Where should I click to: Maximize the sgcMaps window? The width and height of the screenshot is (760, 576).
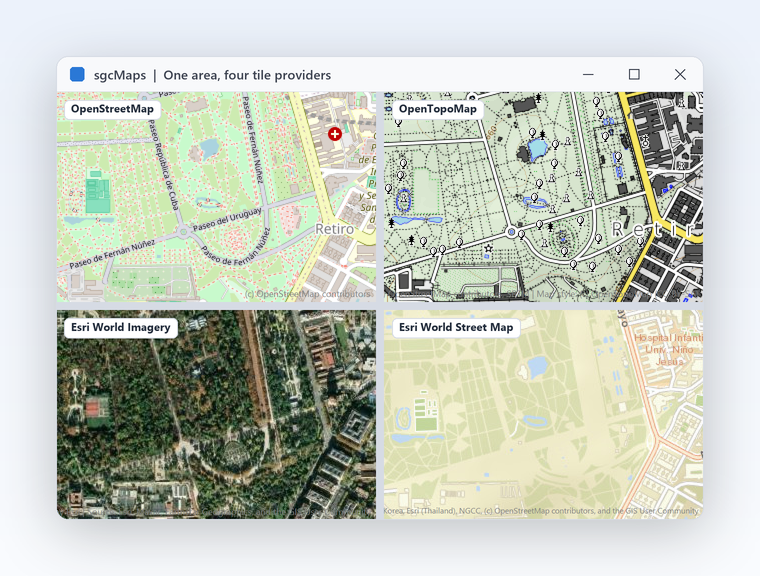(634, 74)
